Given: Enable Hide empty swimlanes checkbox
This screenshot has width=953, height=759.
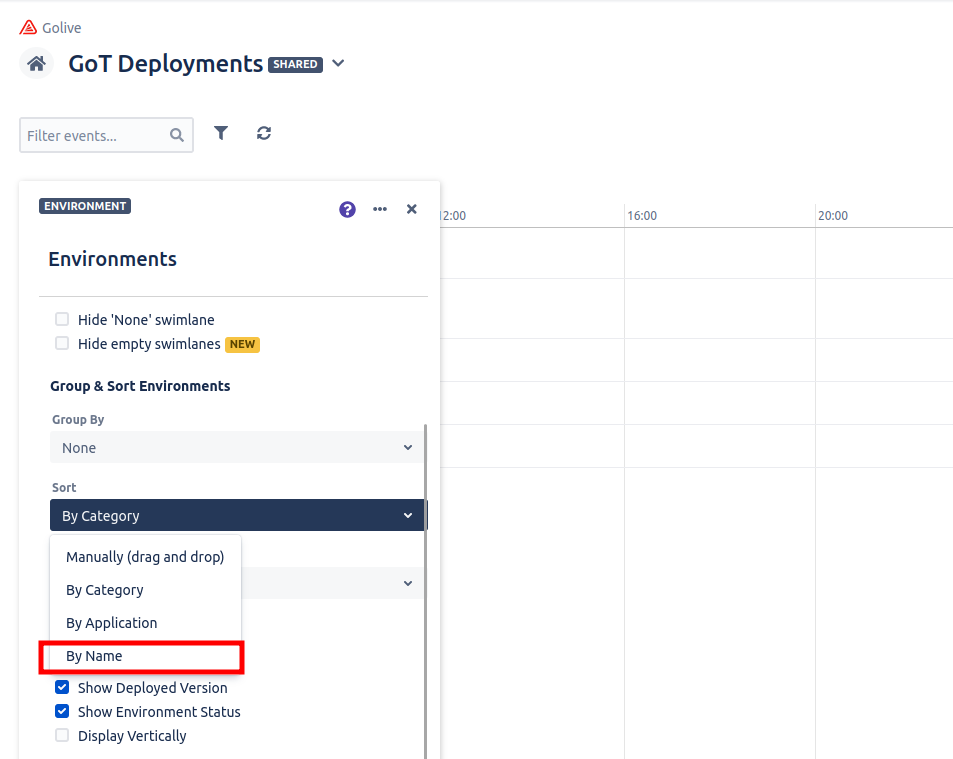Looking at the screenshot, I should pyautogui.click(x=62, y=344).
